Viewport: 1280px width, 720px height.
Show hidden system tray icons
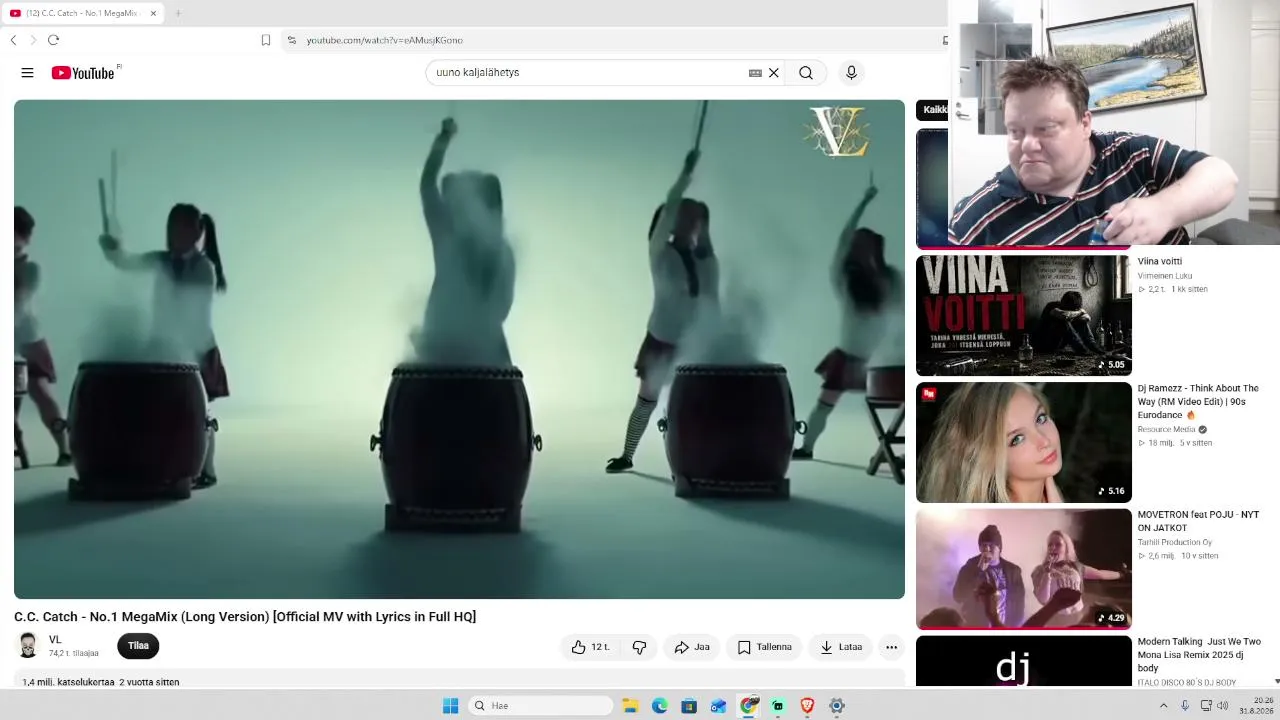(1163, 706)
